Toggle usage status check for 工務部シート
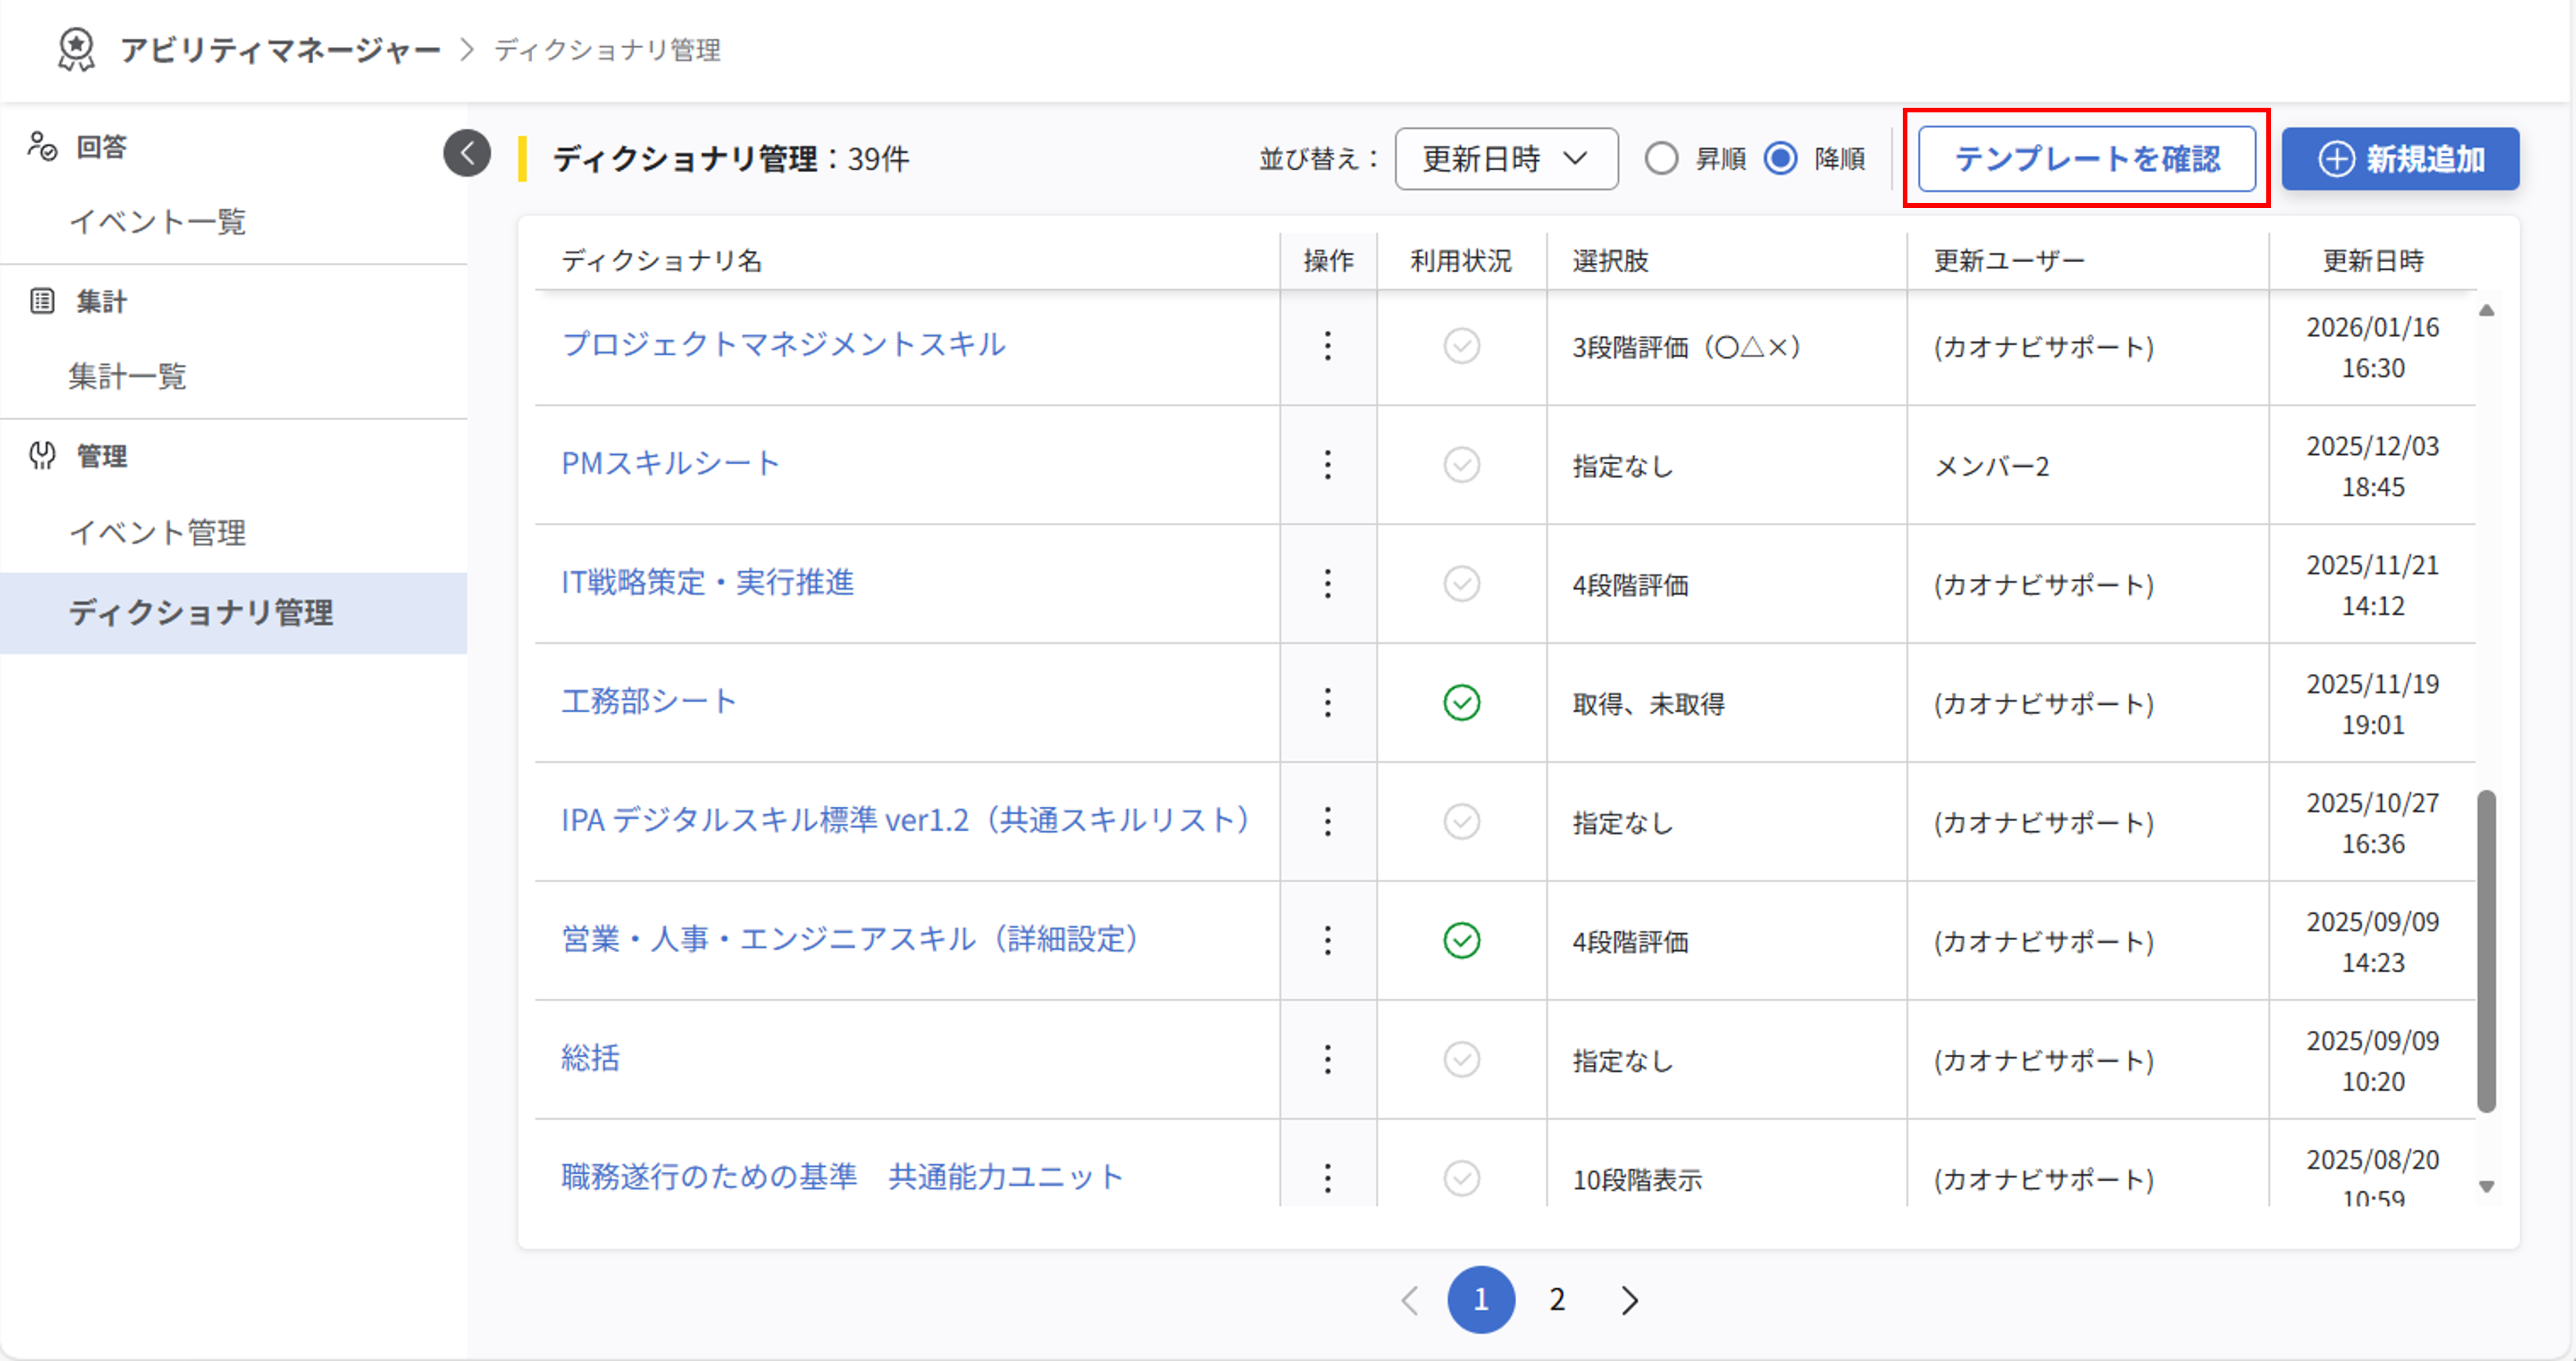 point(1461,703)
